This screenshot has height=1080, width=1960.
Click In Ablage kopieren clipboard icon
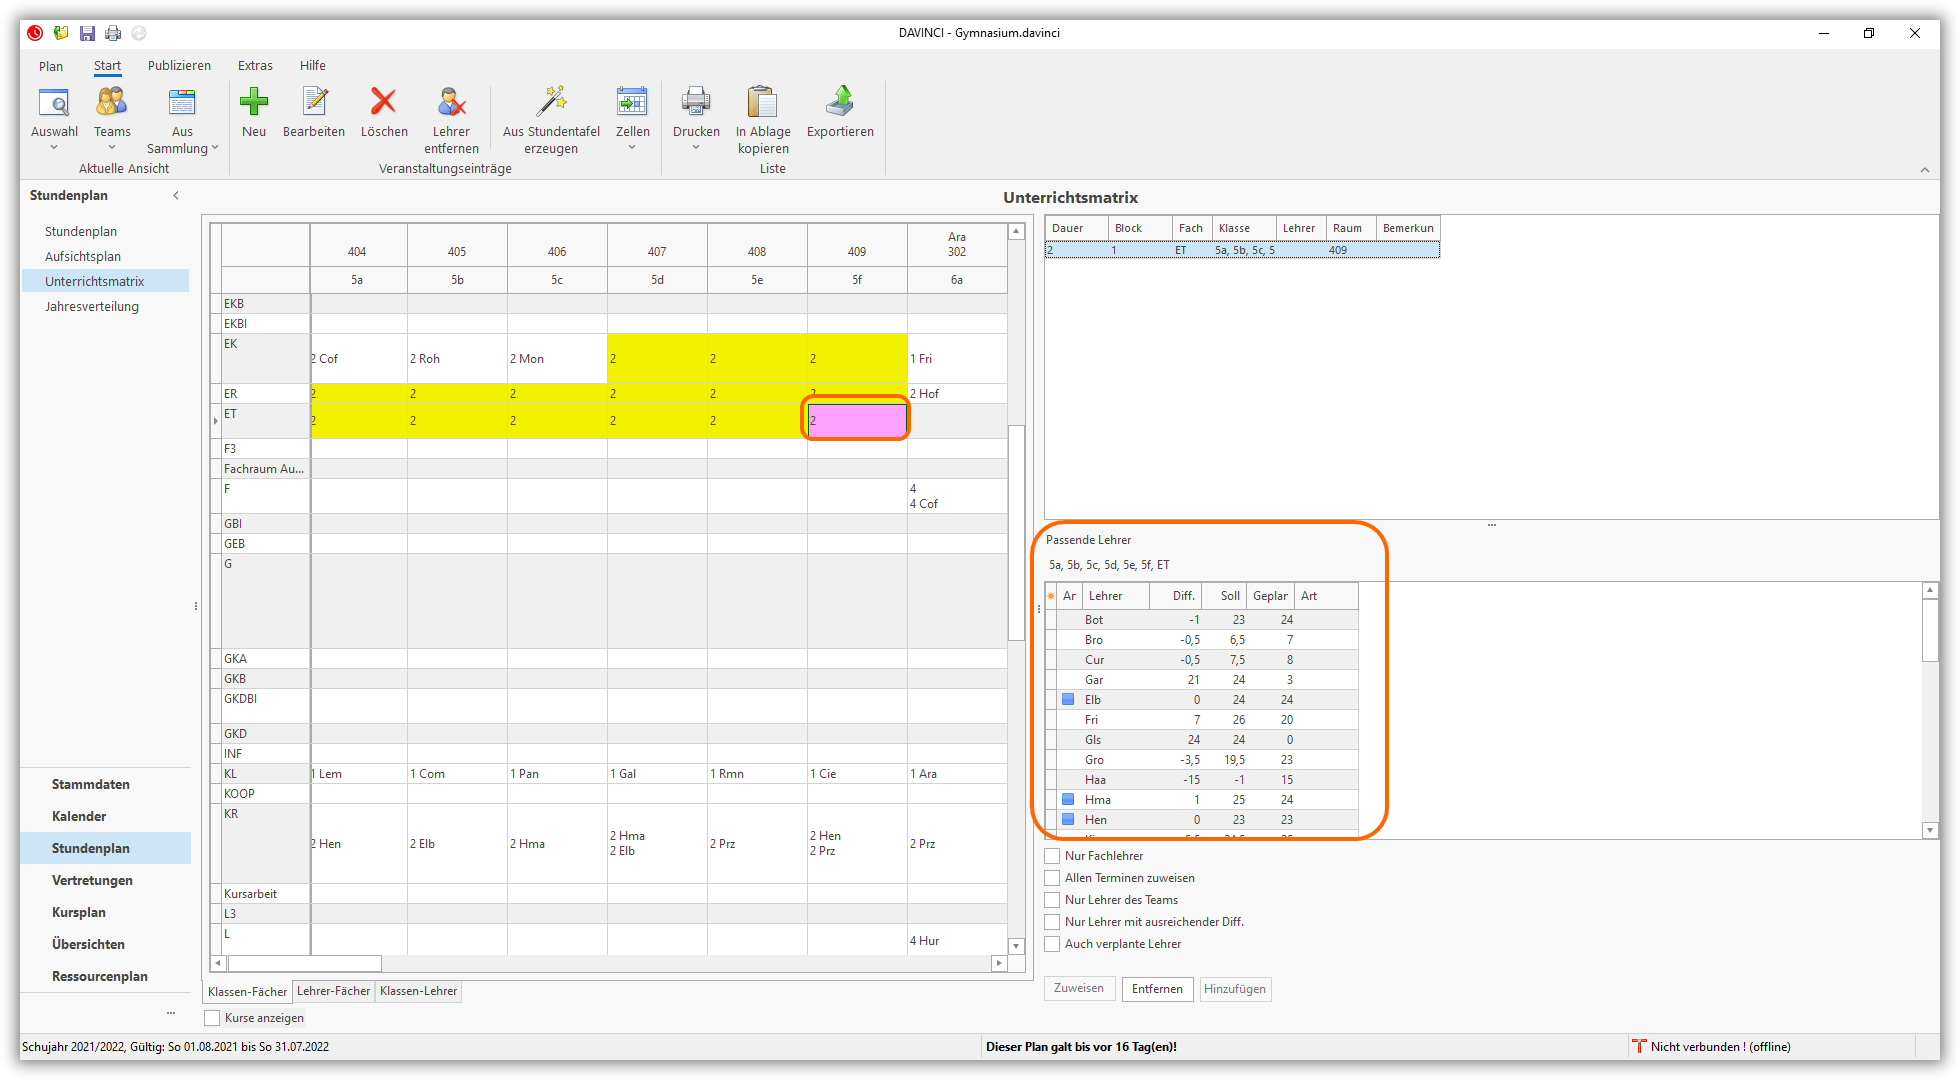pyautogui.click(x=763, y=102)
